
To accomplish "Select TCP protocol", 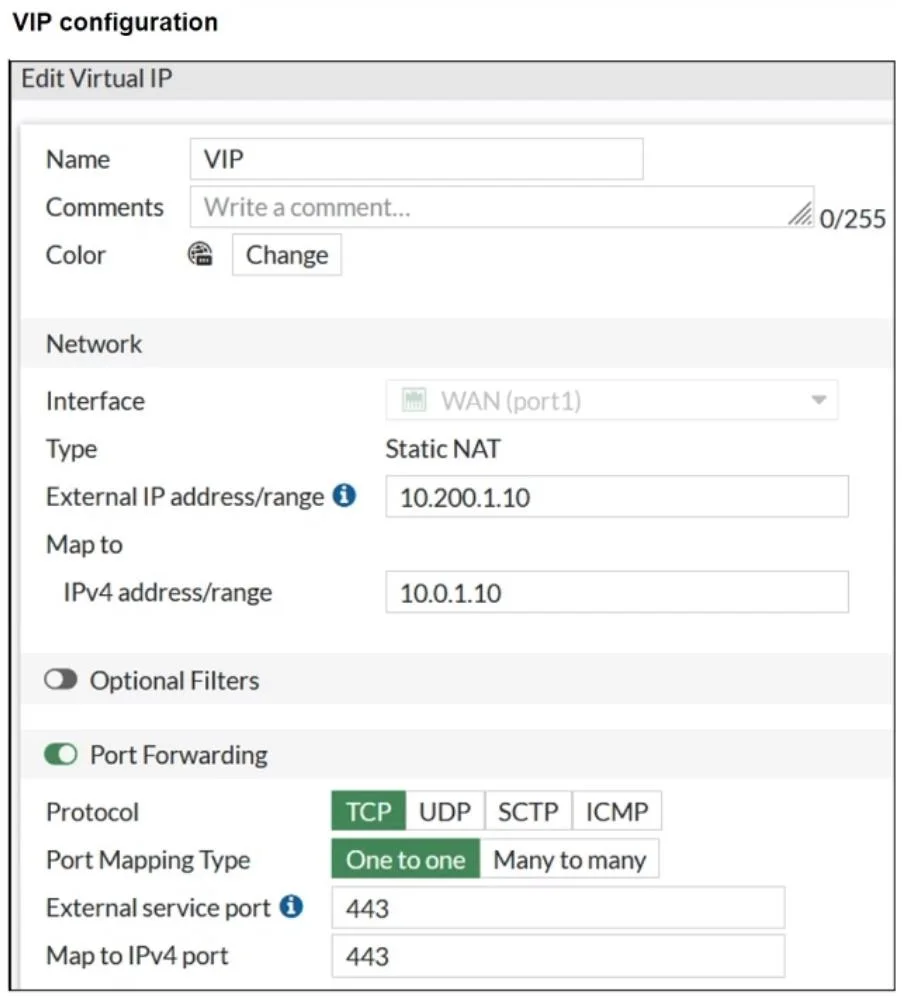I will (369, 811).
